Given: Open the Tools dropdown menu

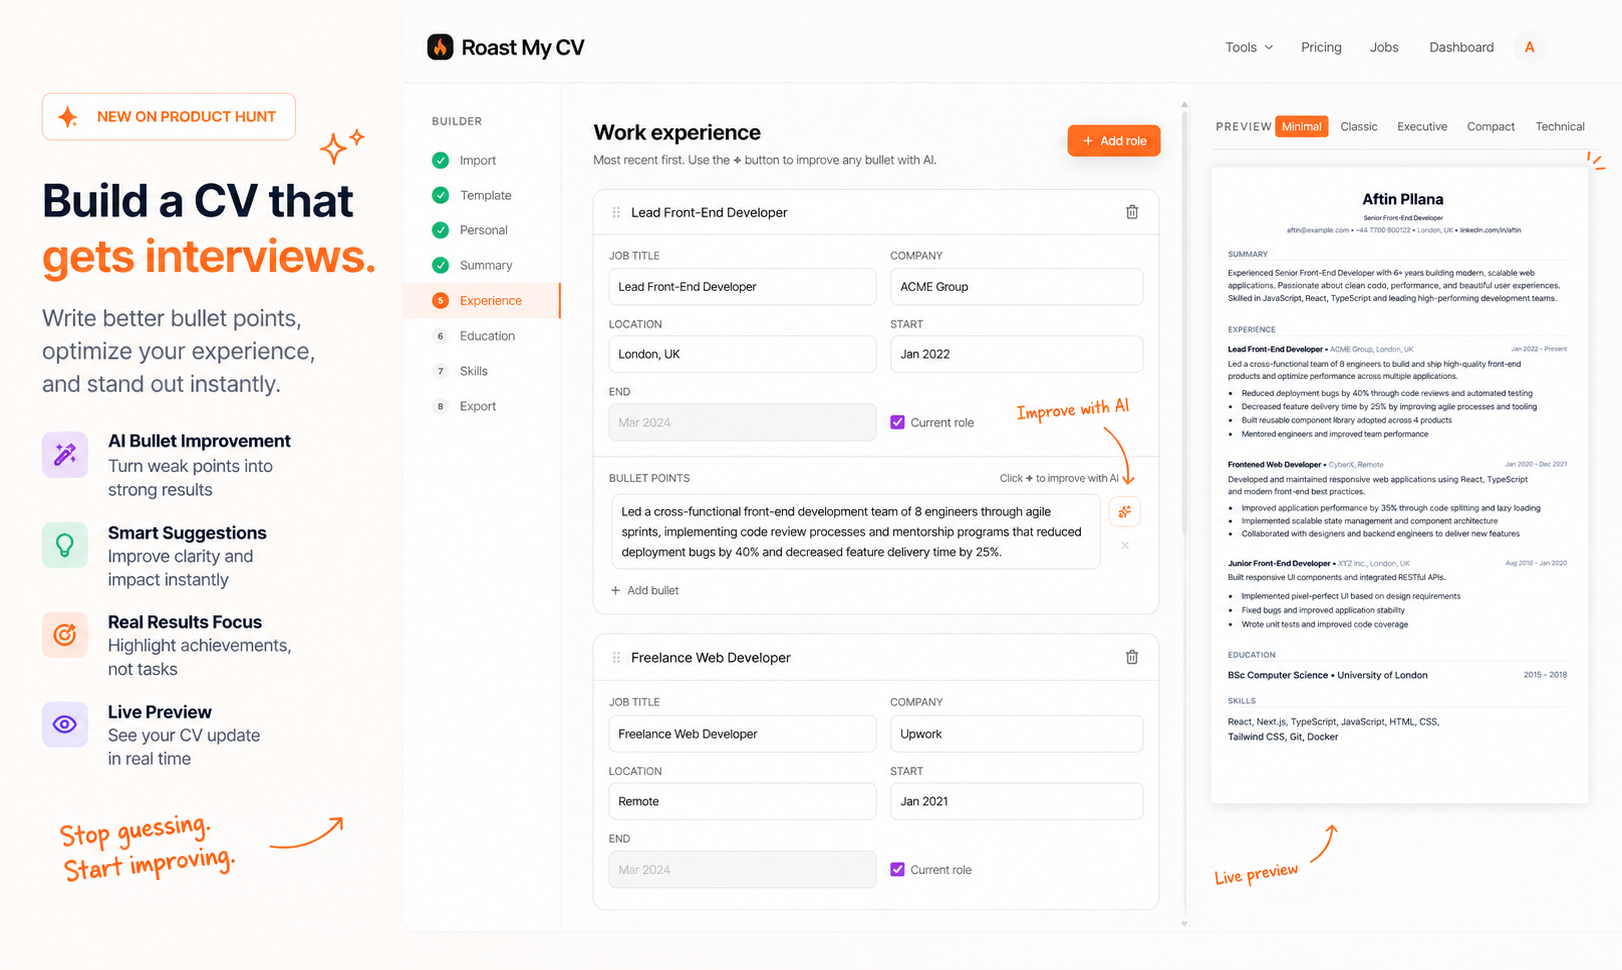Looking at the screenshot, I should (1249, 47).
